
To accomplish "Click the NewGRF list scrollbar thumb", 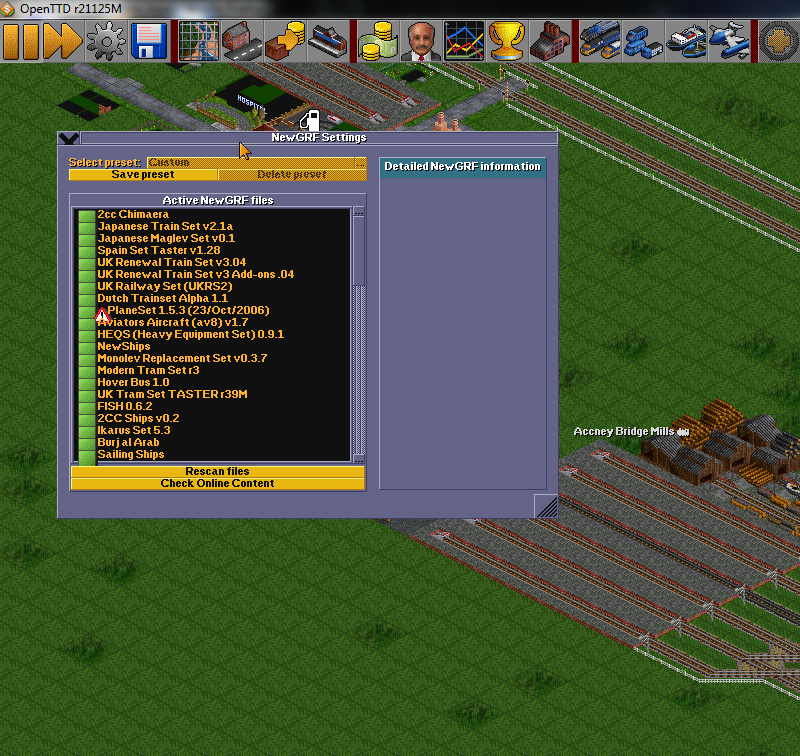I will click(359, 251).
